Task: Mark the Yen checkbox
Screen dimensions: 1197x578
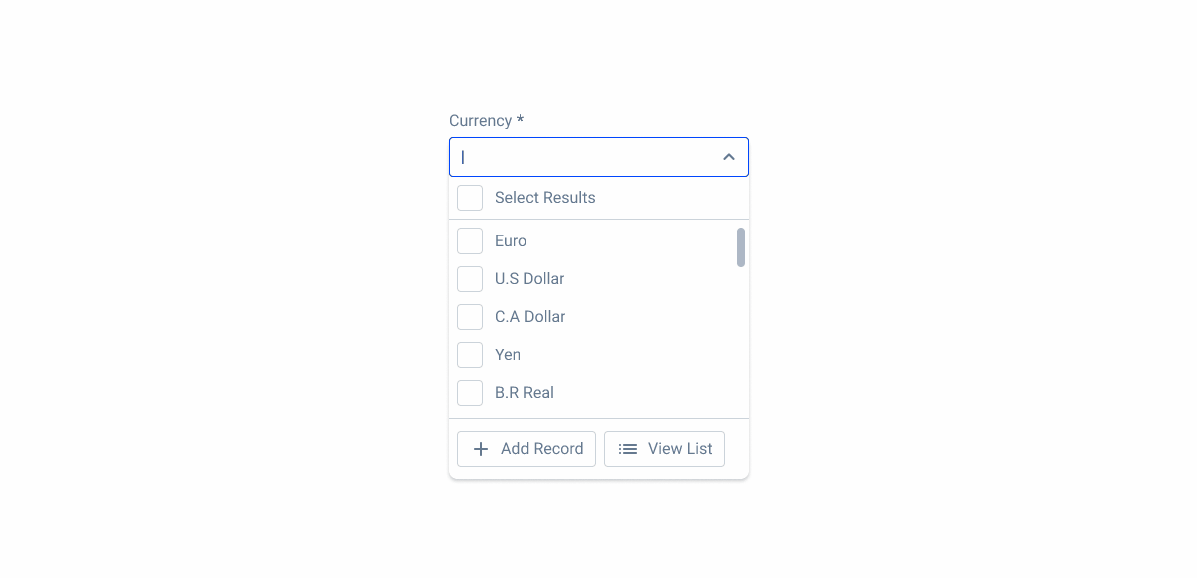Action: point(470,355)
